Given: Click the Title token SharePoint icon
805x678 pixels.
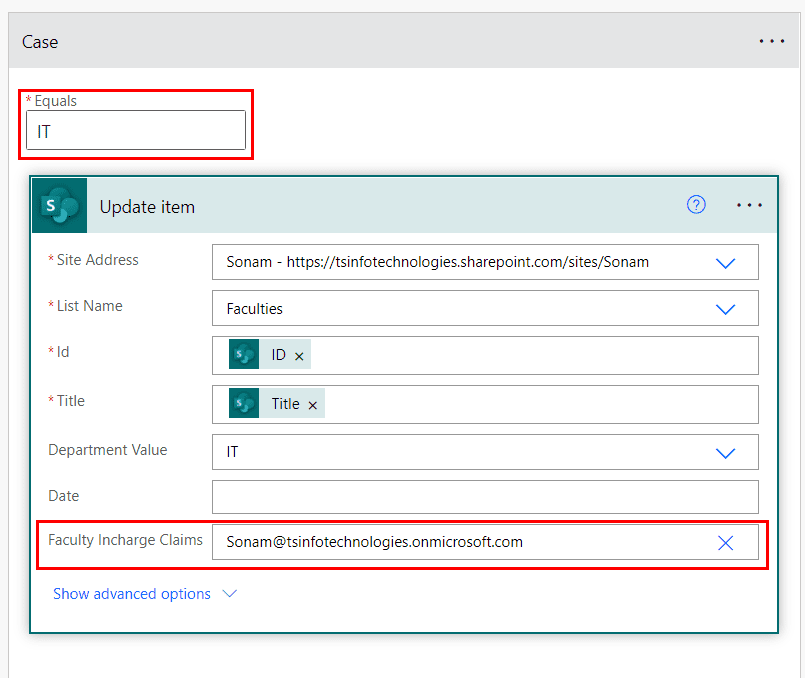Looking at the screenshot, I should (x=244, y=403).
